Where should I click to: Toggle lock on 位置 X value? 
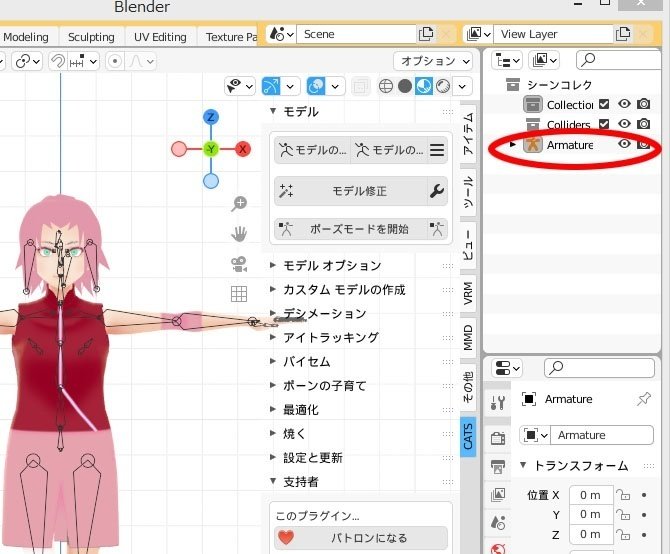pyautogui.click(x=623, y=495)
